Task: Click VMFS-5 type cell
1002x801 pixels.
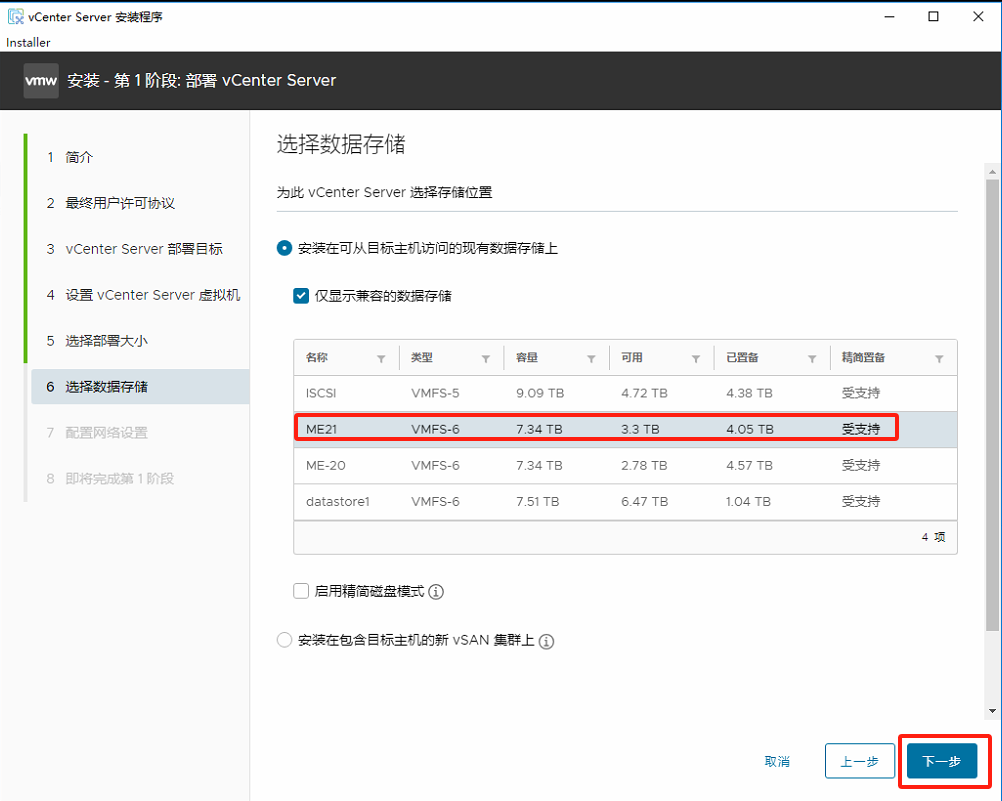Action: pyautogui.click(x=435, y=393)
